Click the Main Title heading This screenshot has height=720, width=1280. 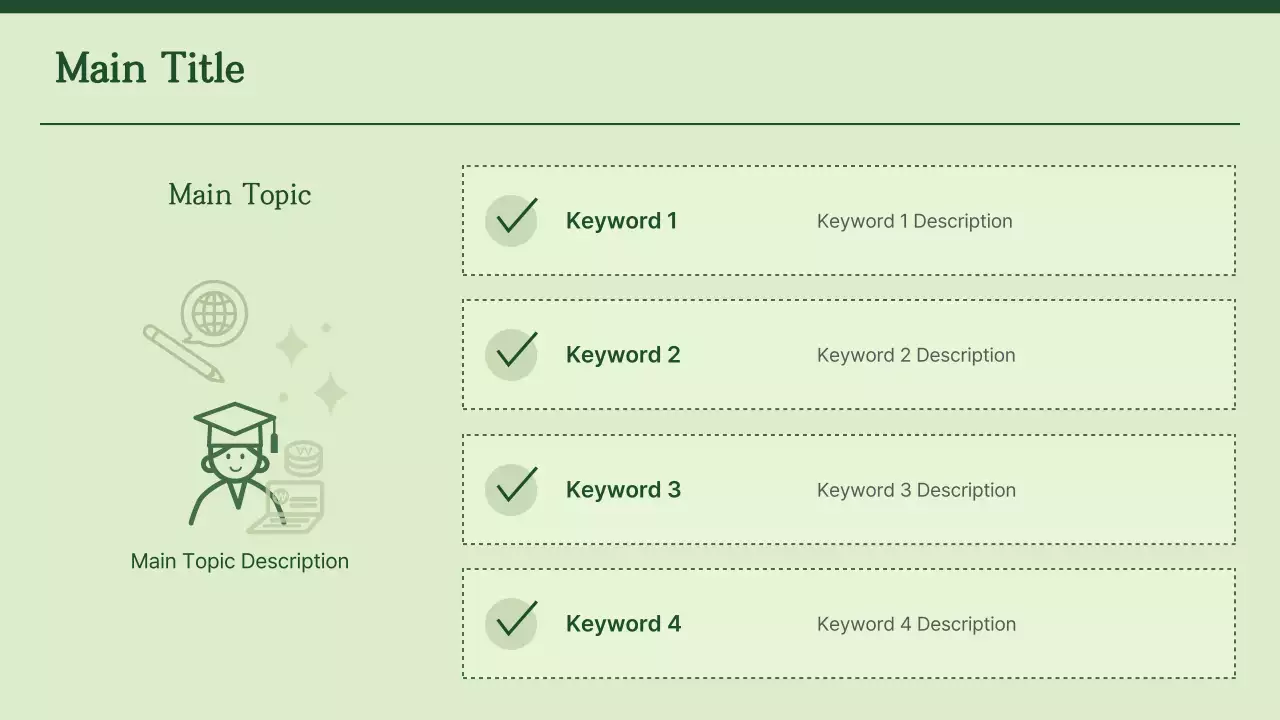point(150,69)
